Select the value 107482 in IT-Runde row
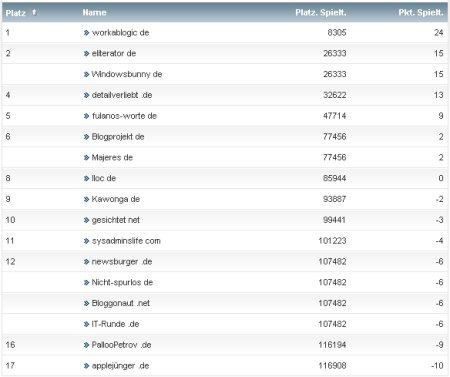The image size is (450, 377). pos(332,324)
